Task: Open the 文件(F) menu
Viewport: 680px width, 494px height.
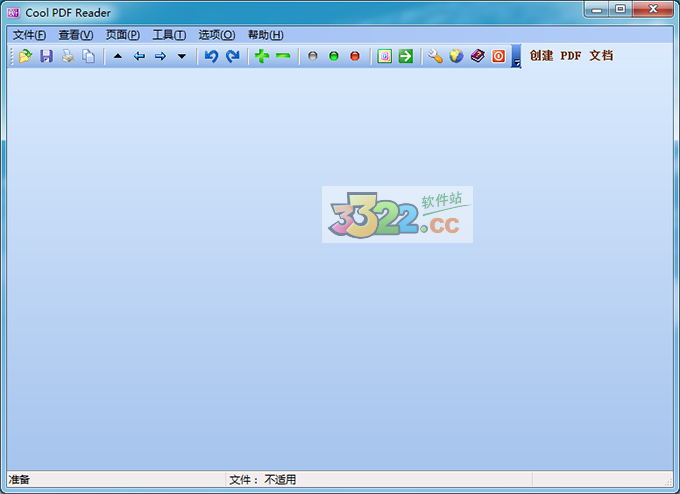Action: [29, 35]
